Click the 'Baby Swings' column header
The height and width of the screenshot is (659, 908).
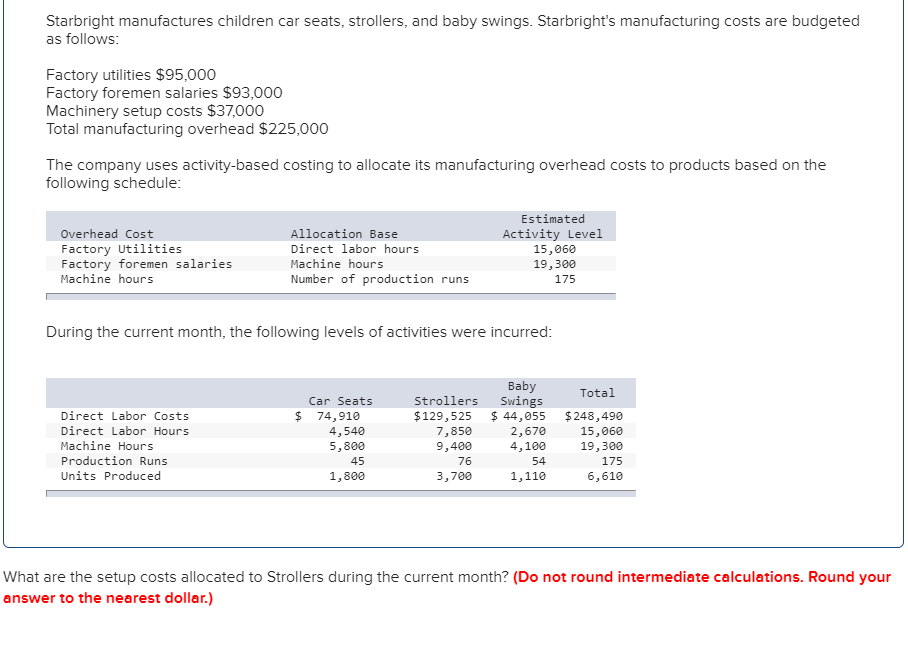tap(522, 393)
